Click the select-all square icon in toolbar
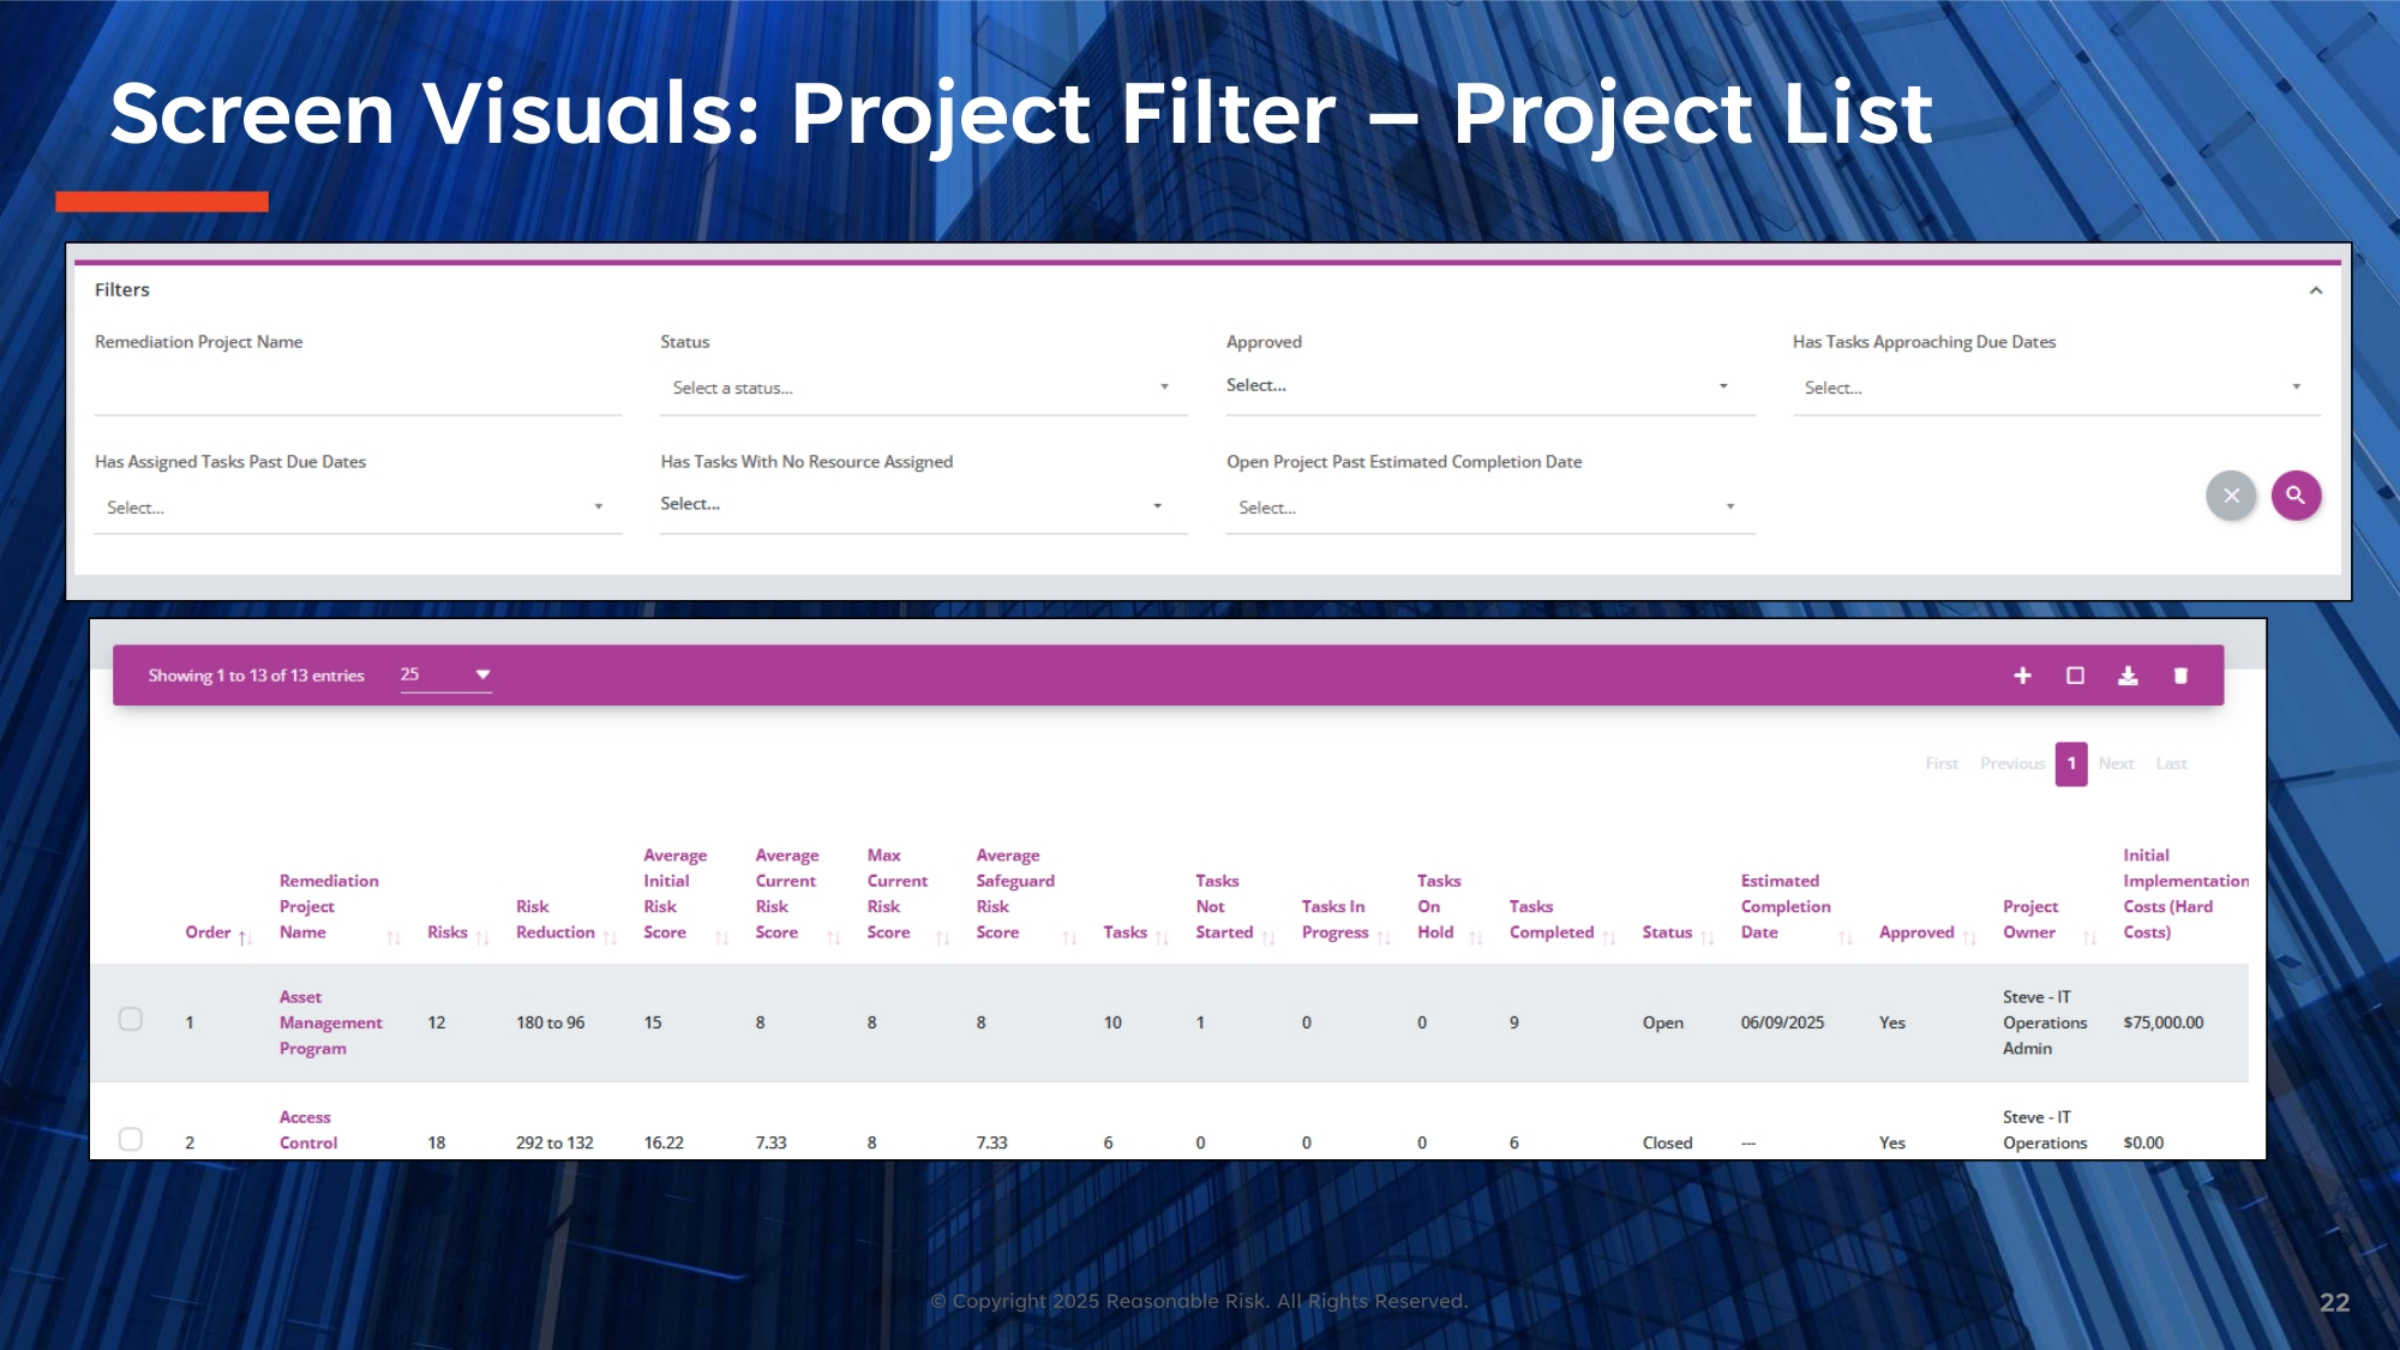 2075,676
